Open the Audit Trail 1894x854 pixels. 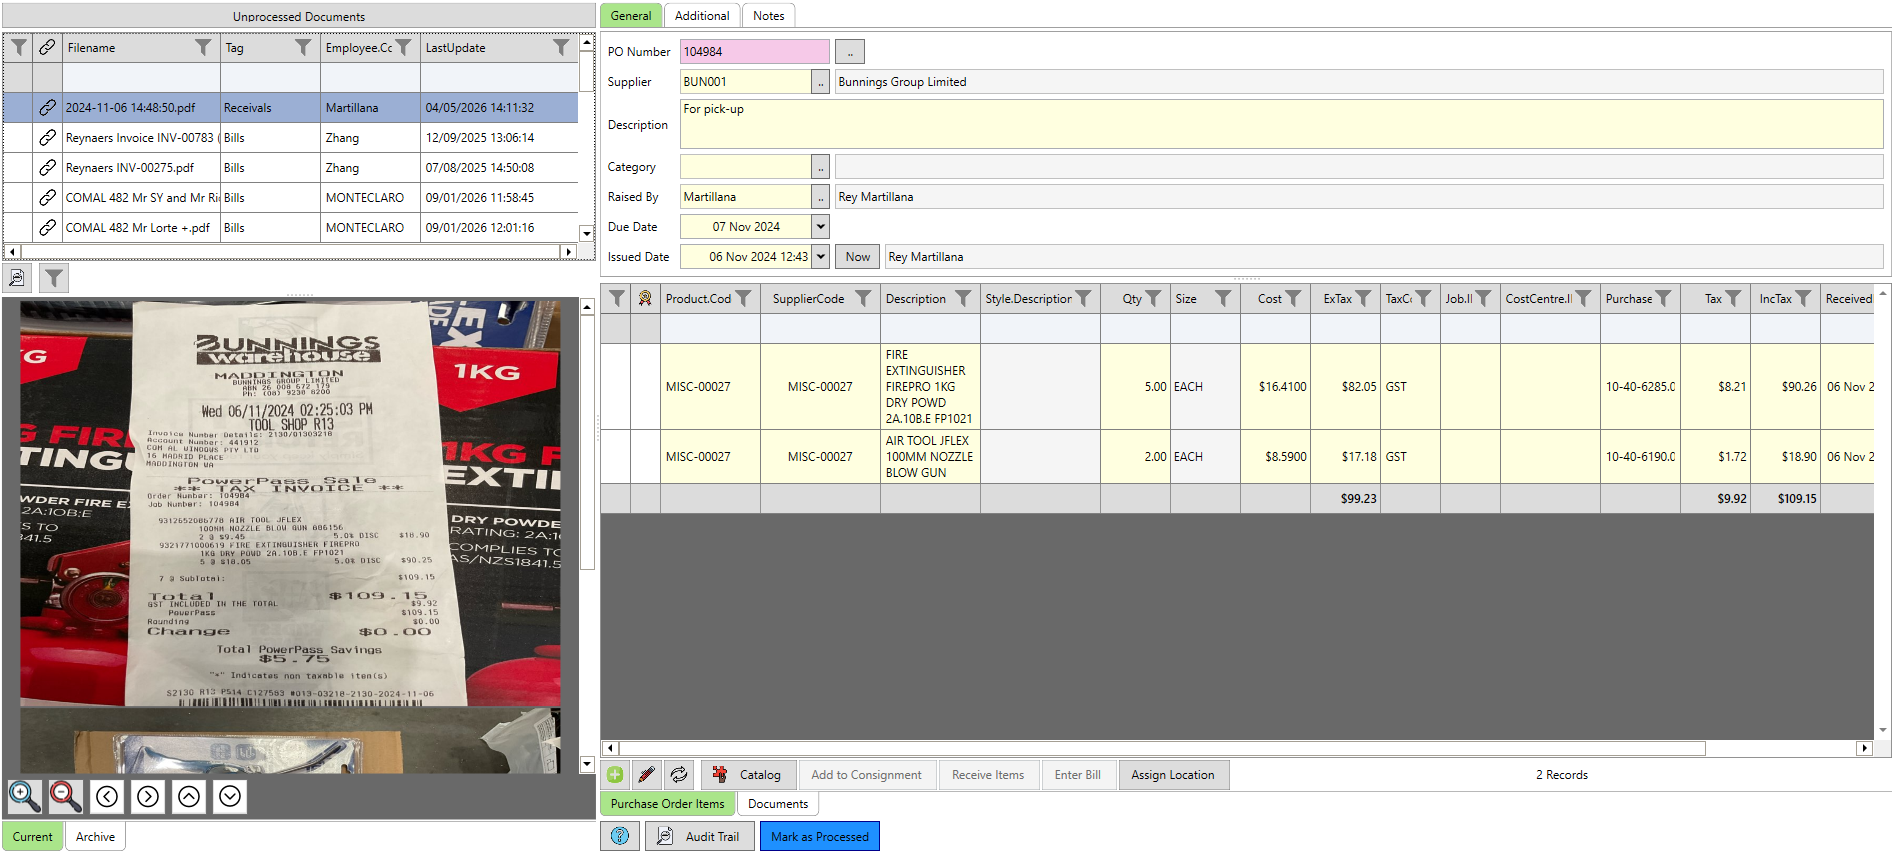tap(698, 836)
